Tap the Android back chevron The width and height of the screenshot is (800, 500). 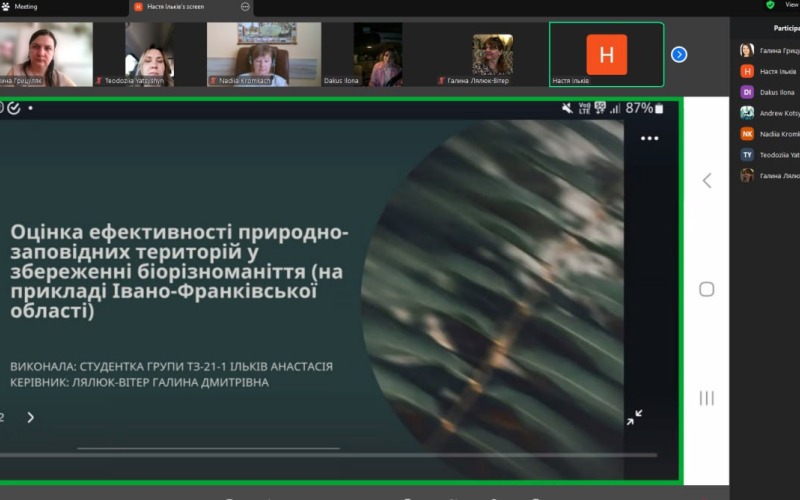pyautogui.click(x=707, y=181)
